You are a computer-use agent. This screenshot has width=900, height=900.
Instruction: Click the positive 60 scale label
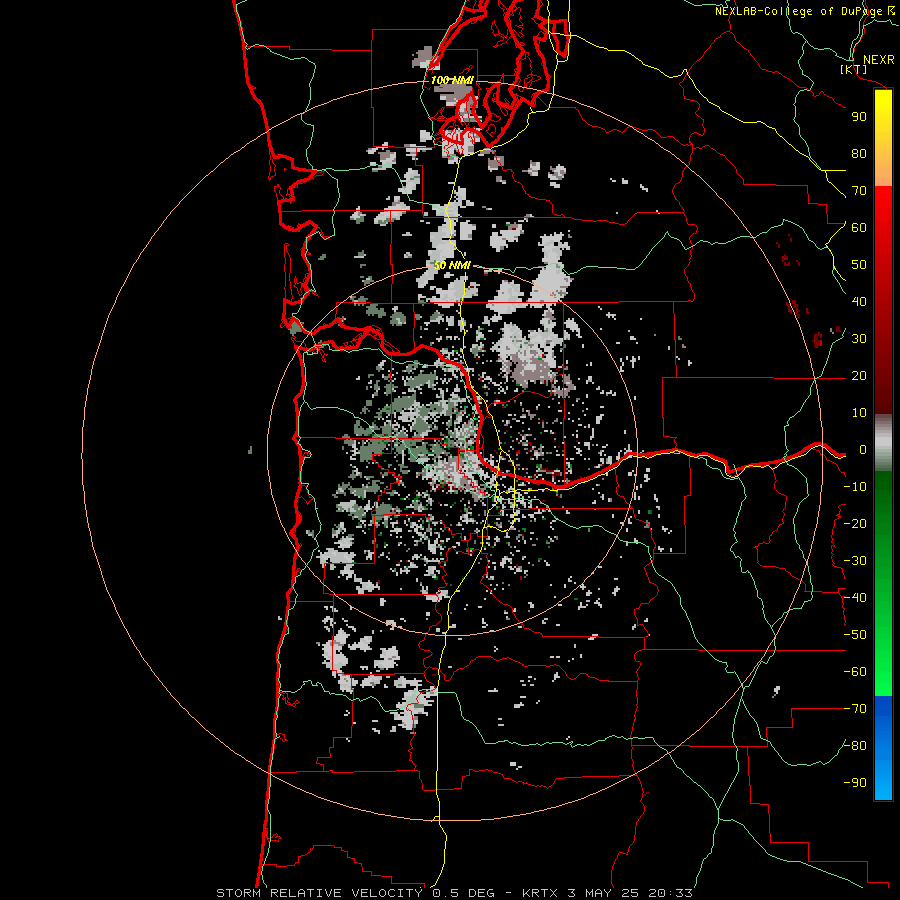pos(859,228)
